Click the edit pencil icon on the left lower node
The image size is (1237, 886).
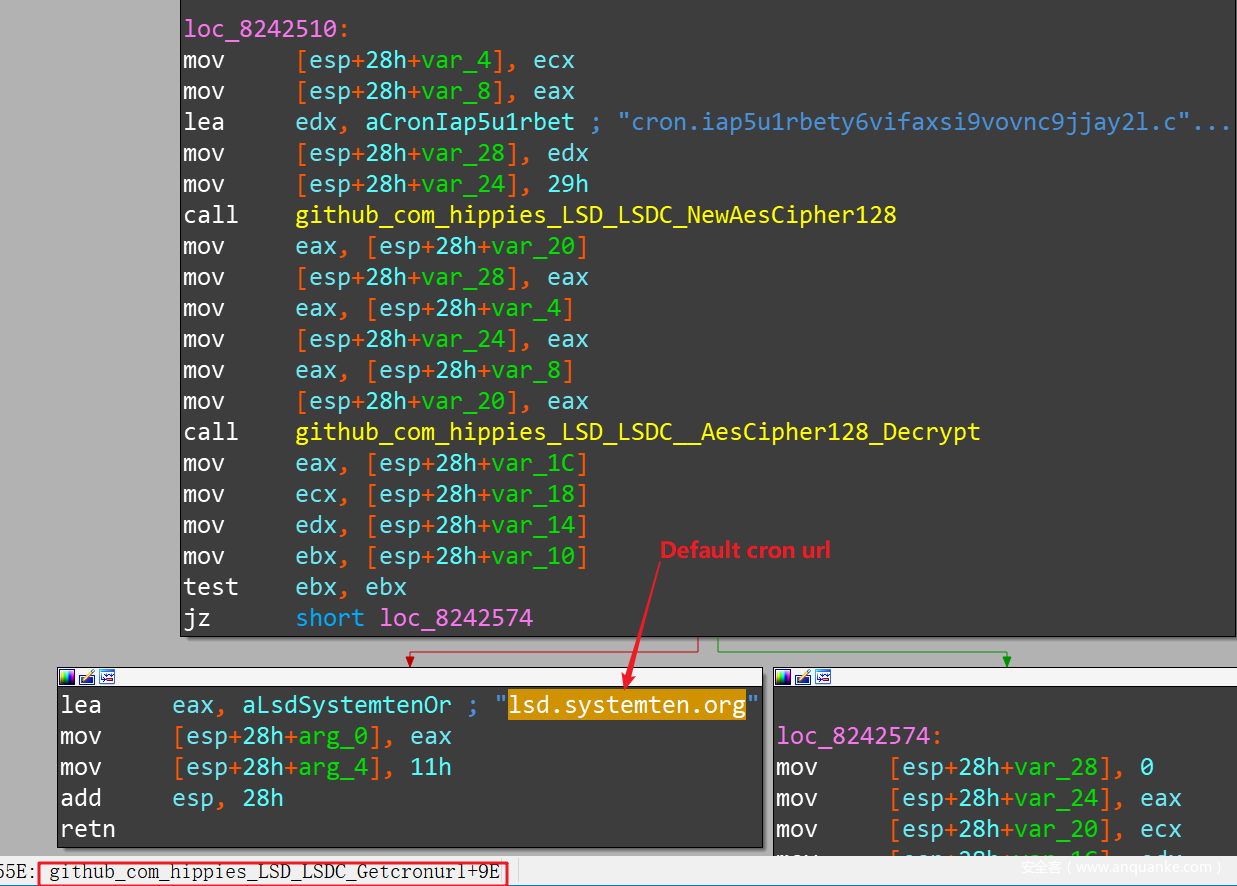(87, 677)
